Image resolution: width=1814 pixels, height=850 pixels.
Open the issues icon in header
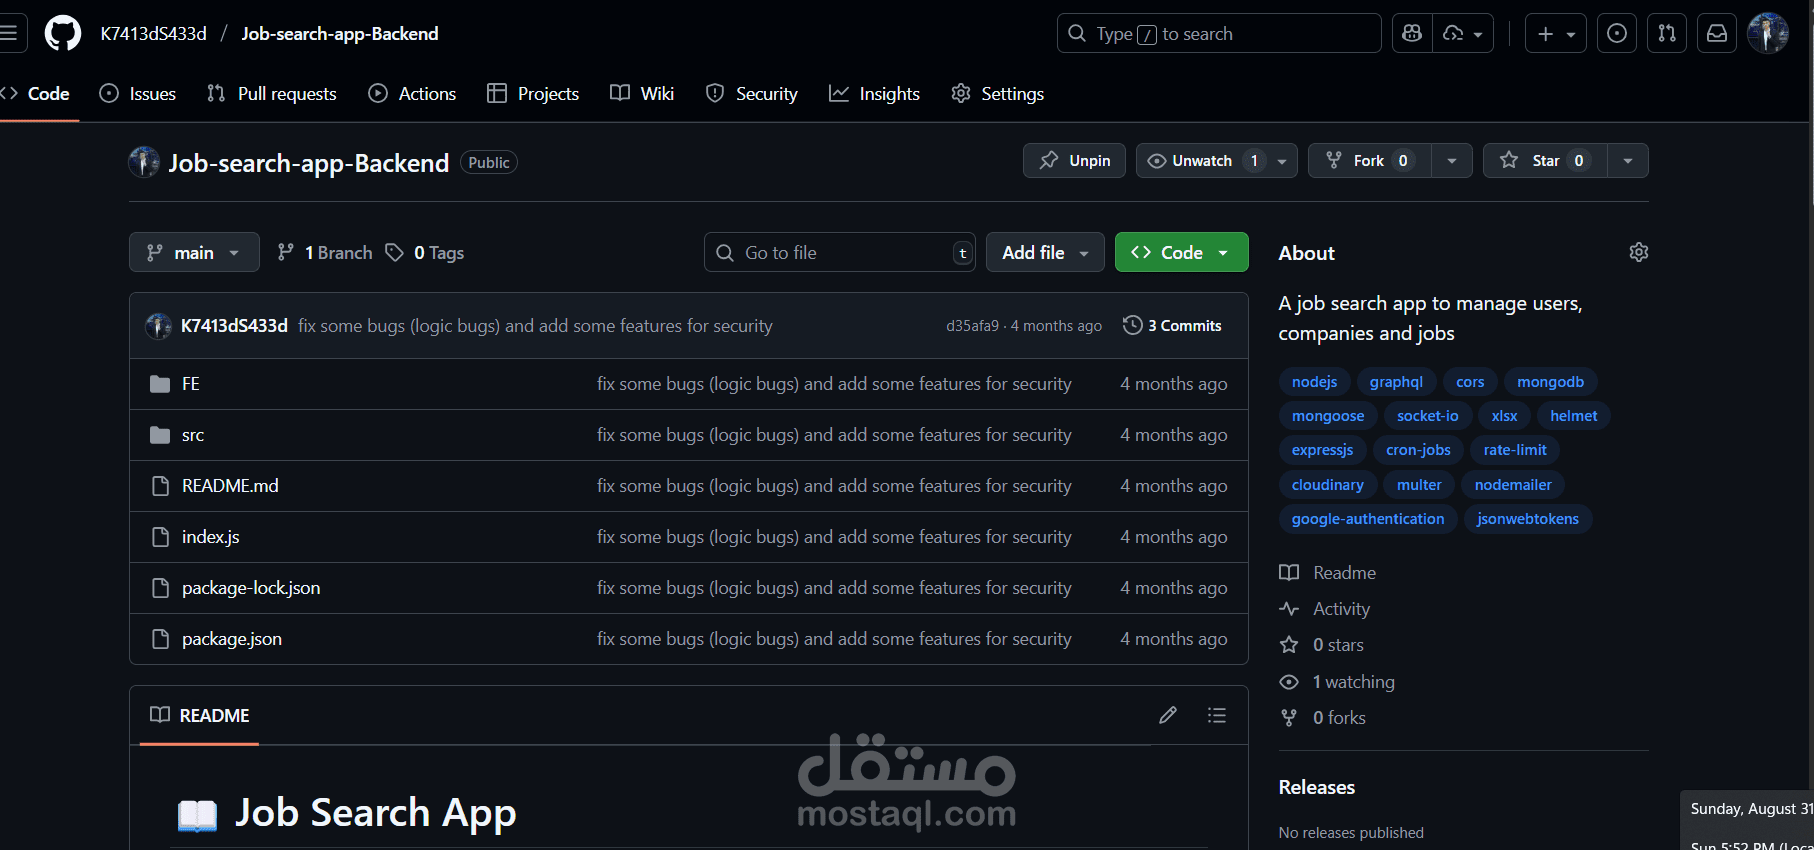point(1617,33)
